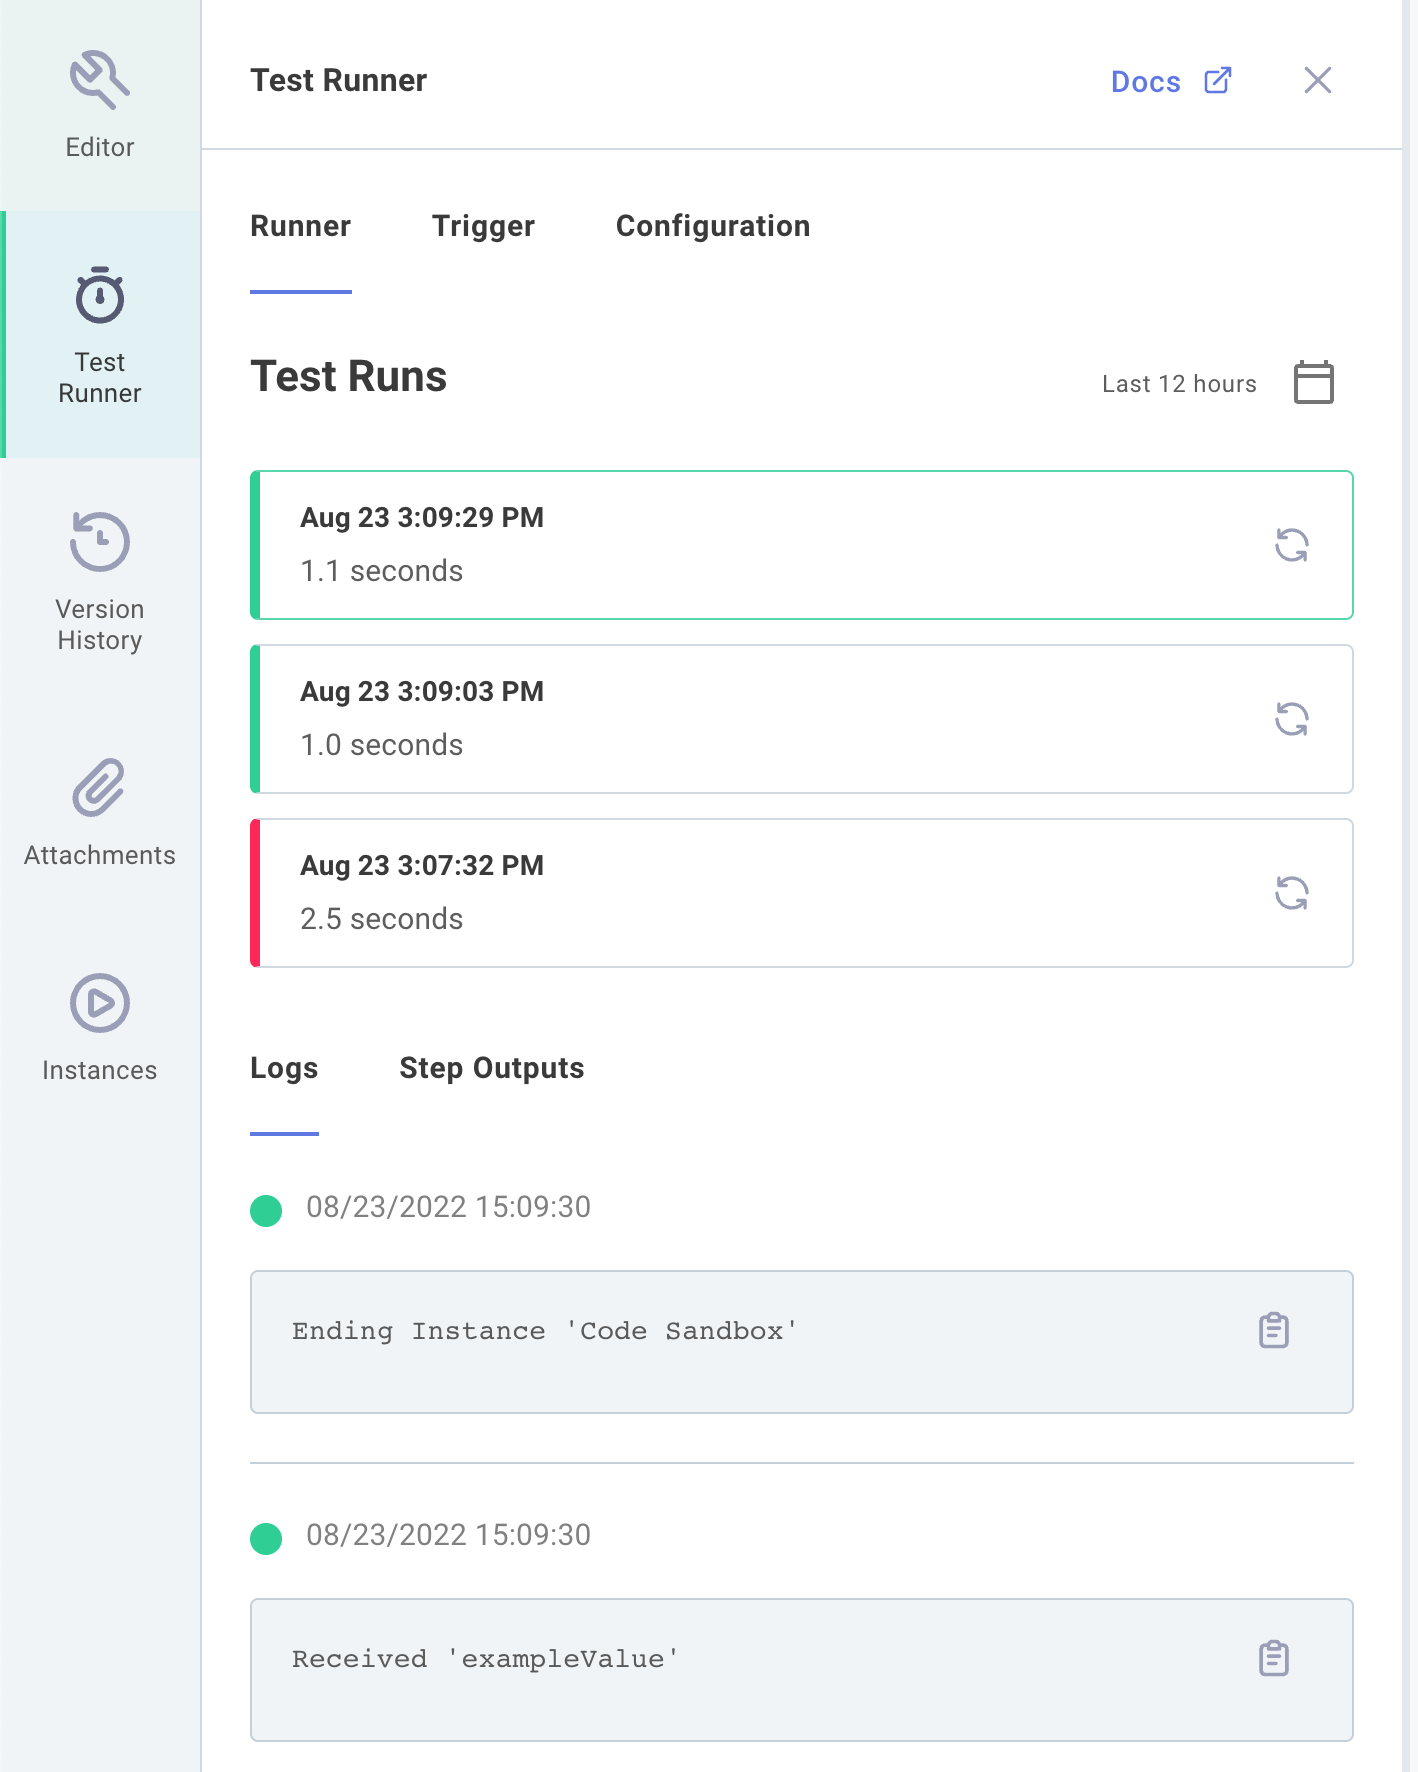View Instances via the play icon
This screenshot has height=1772, width=1418.
coord(99,1003)
